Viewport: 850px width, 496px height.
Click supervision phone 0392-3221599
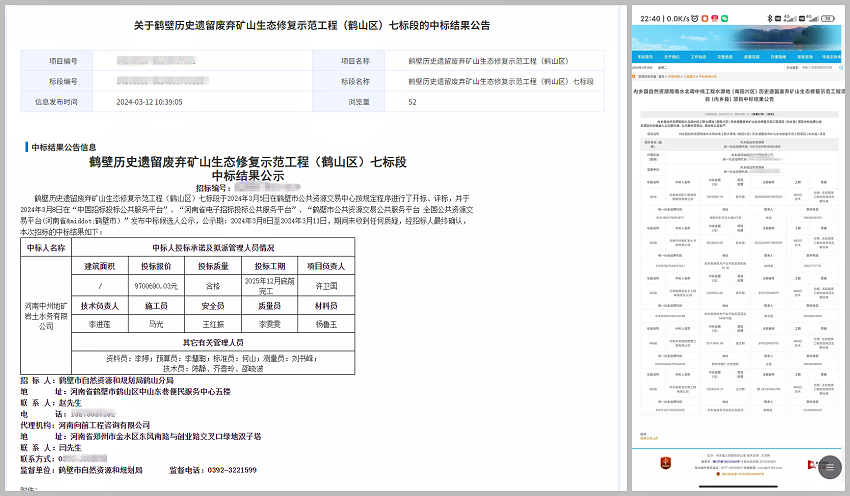232,470
